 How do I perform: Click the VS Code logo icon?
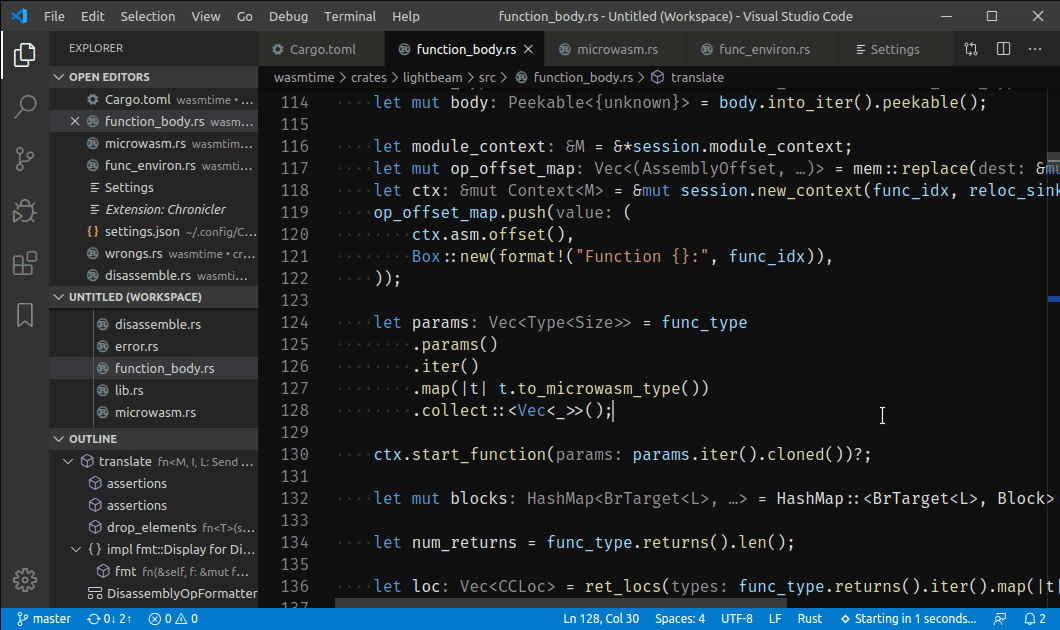click(19, 16)
